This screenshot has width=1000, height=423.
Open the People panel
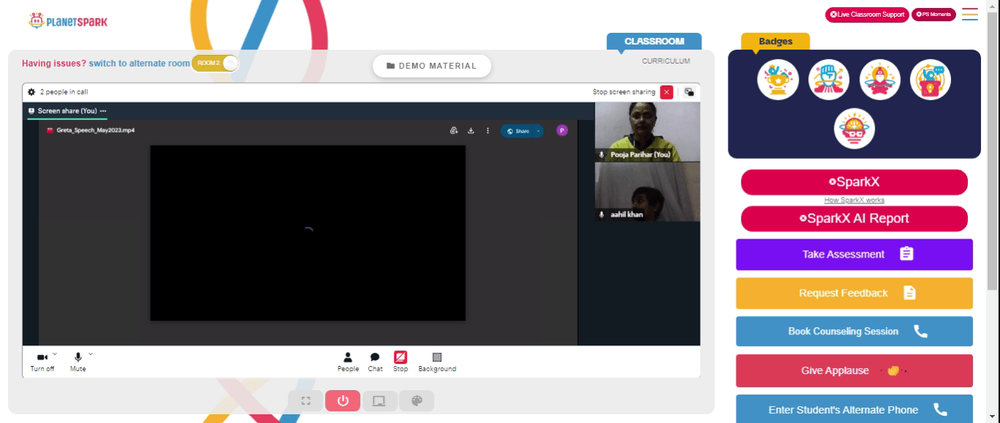click(x=348, y=362)
